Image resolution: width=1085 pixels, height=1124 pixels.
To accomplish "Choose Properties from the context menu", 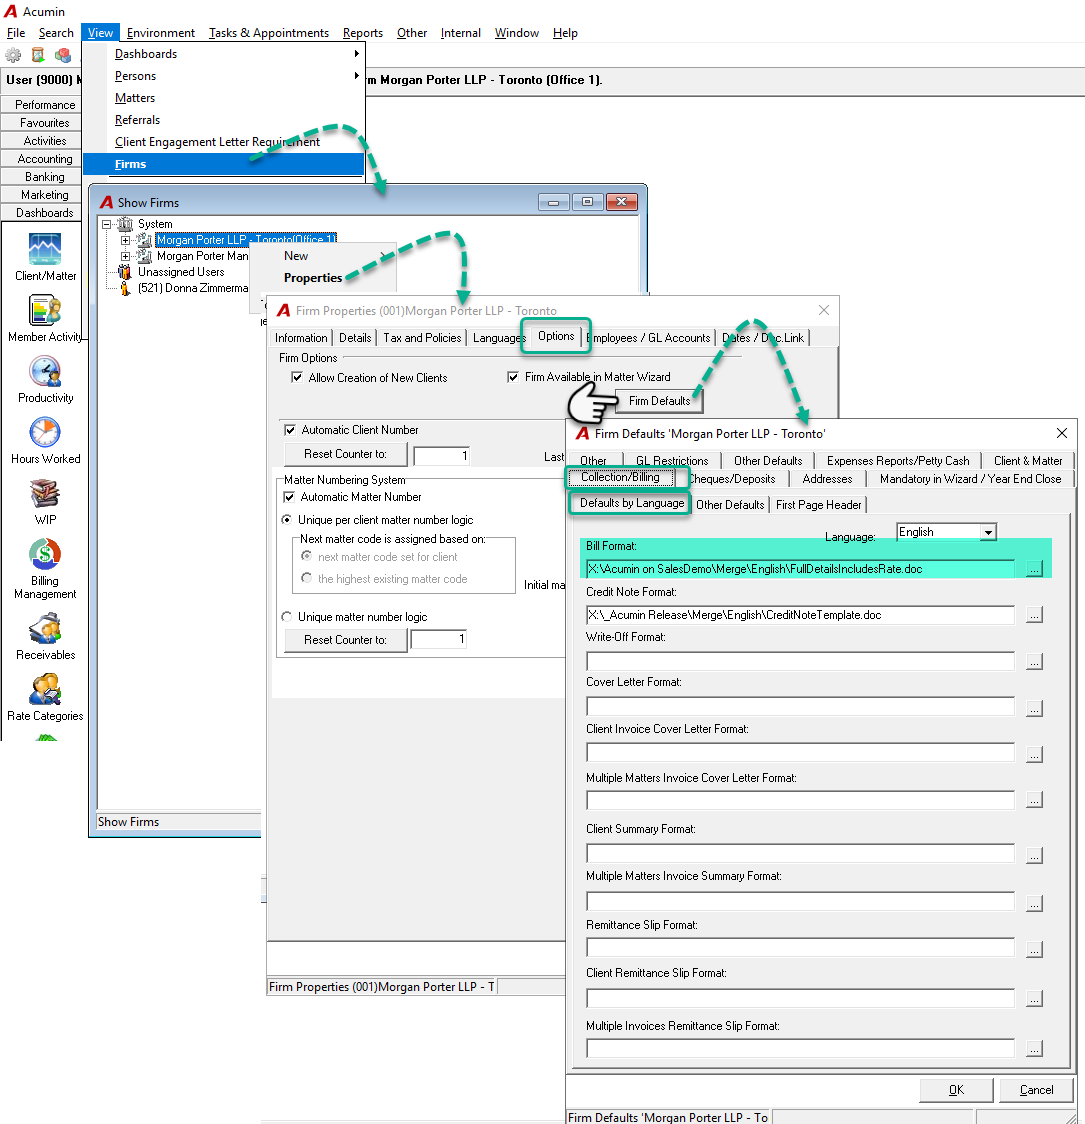I will (x=313, y=278).
